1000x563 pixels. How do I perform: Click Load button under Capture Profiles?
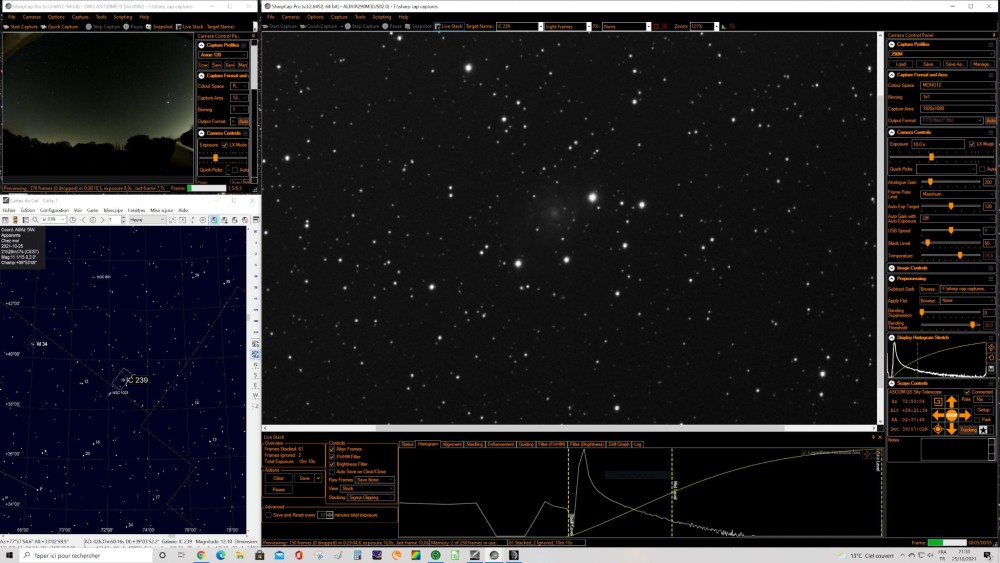(901, 64)
